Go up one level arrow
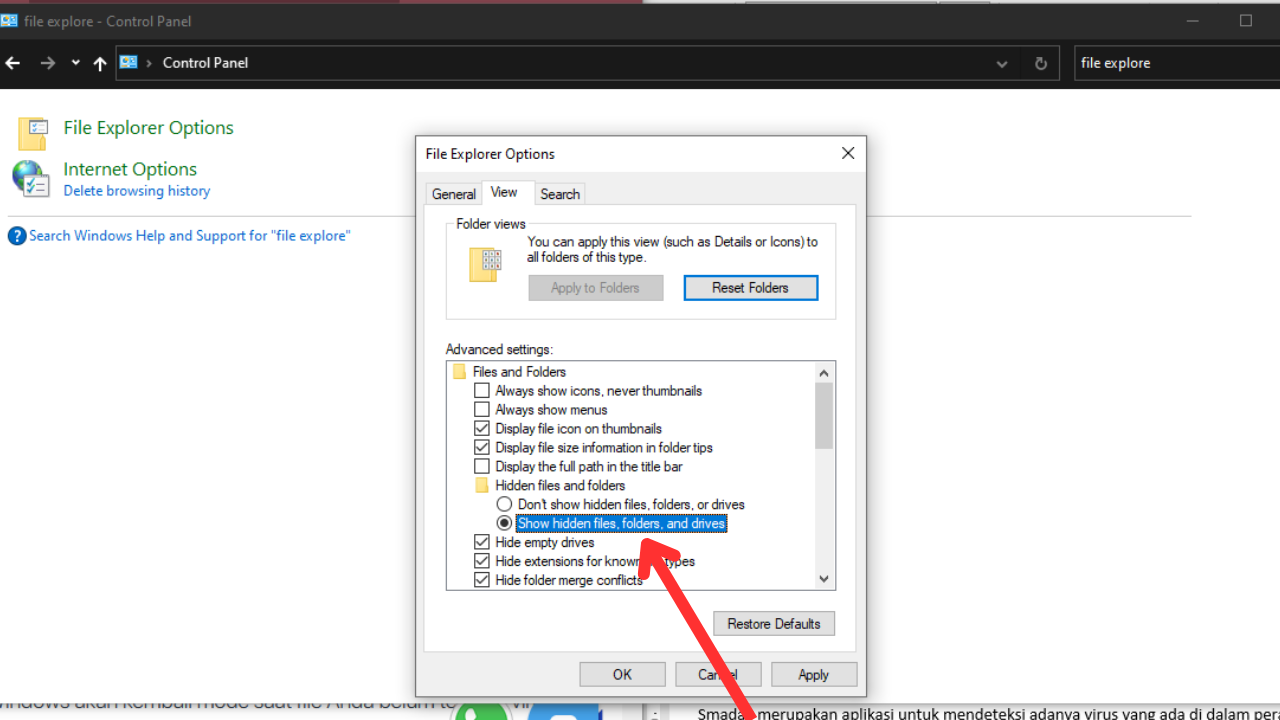Screen dimensions: 1280x720 [100, 63]
